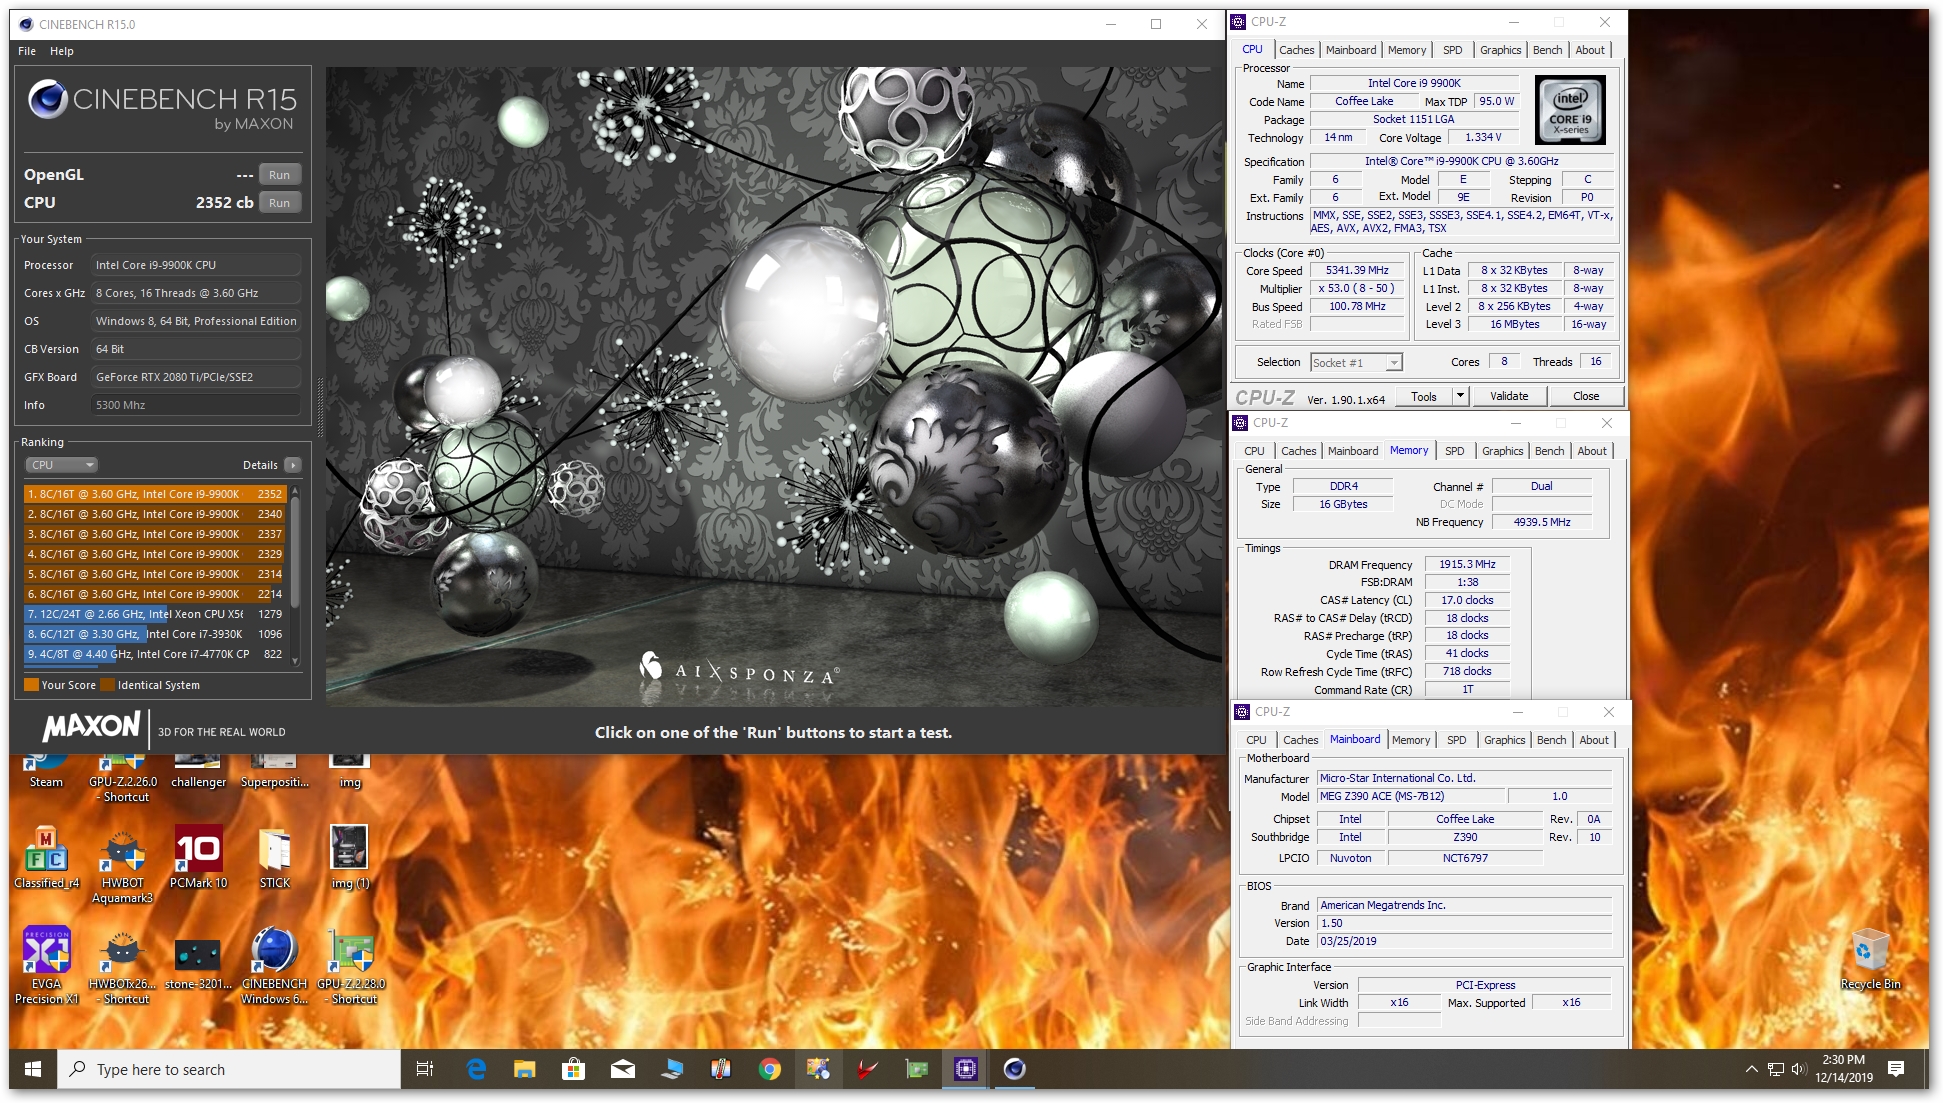The width and height of the screenshot is (1943, 1103).
Task: Open File Explorer from the taskbar
Action: coord(524,1069)
